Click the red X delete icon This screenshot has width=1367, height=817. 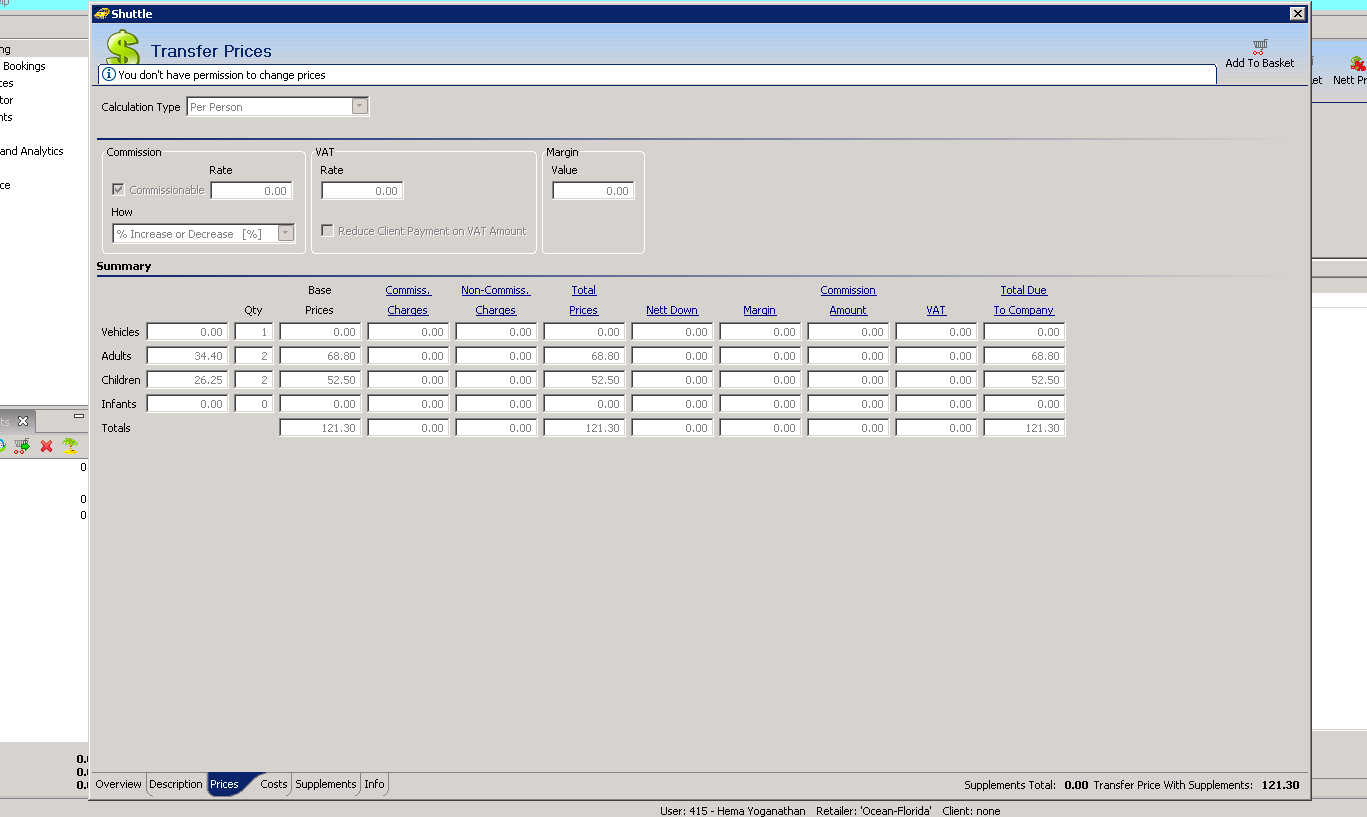point(46,446)
